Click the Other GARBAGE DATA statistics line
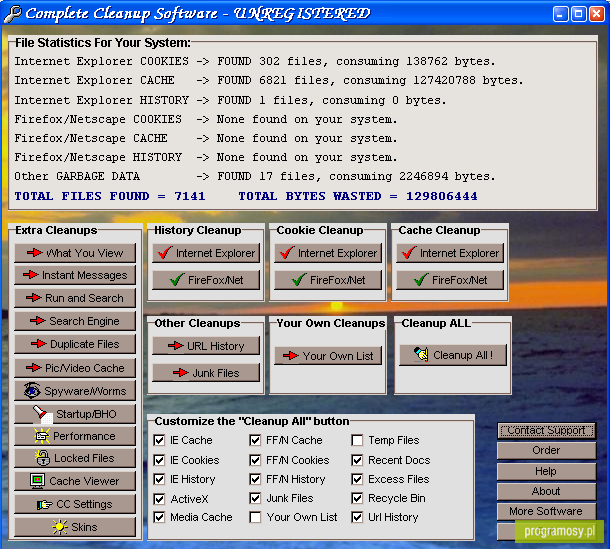 point(255,176)
